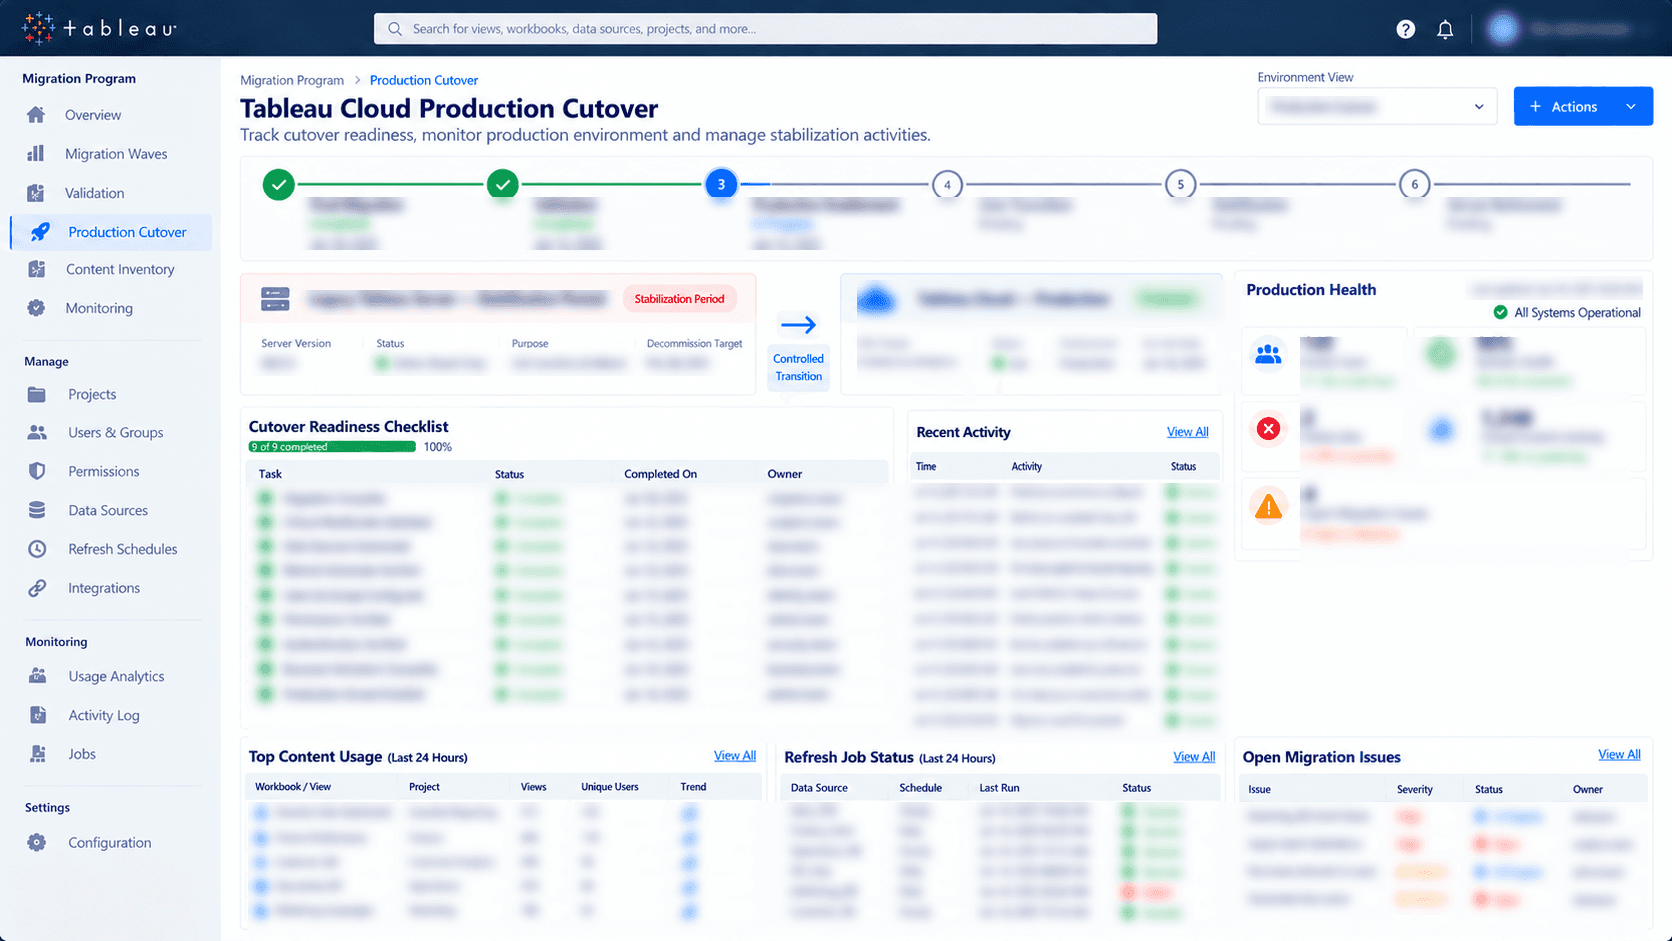Select step 3 in the cutover timeline
The height and width of the screenshot is (941, 1672).
(721, 184)
